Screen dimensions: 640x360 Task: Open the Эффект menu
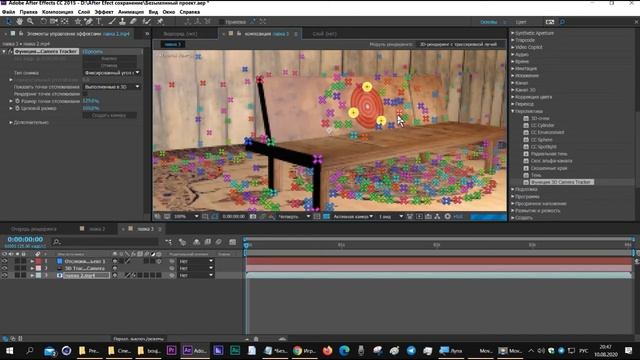104,12
